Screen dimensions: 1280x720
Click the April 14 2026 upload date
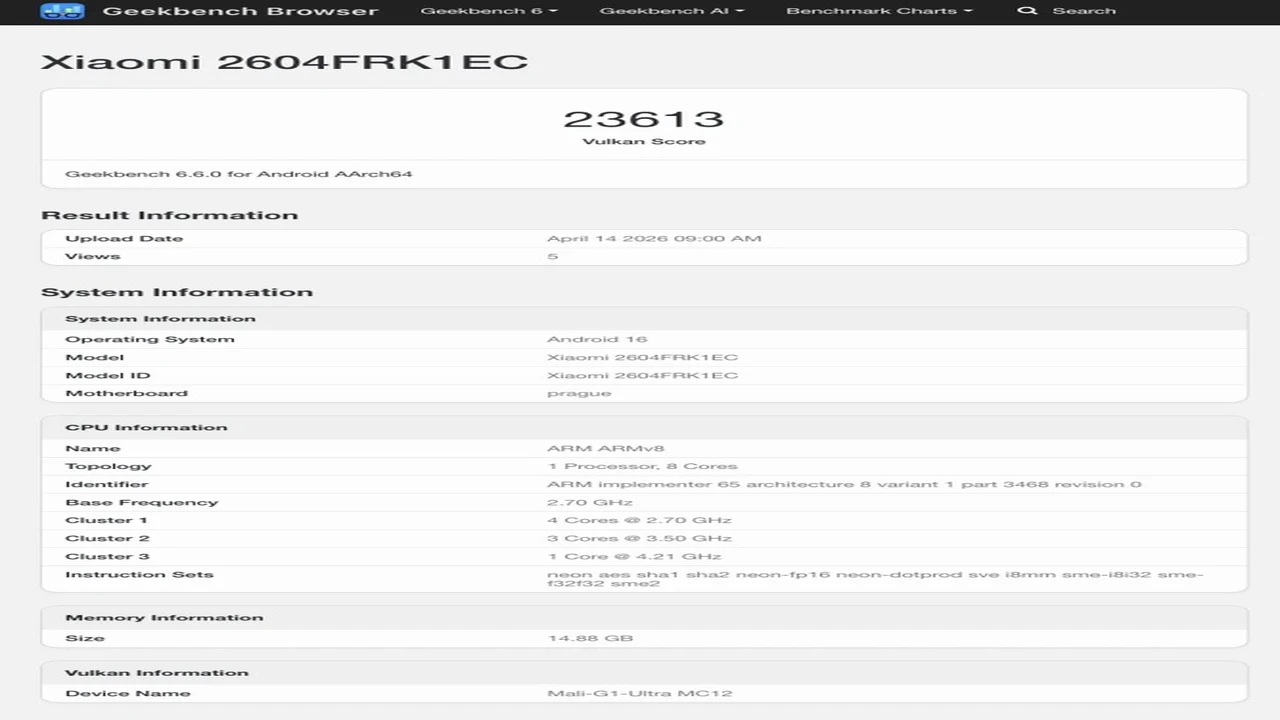click(654, 238)
